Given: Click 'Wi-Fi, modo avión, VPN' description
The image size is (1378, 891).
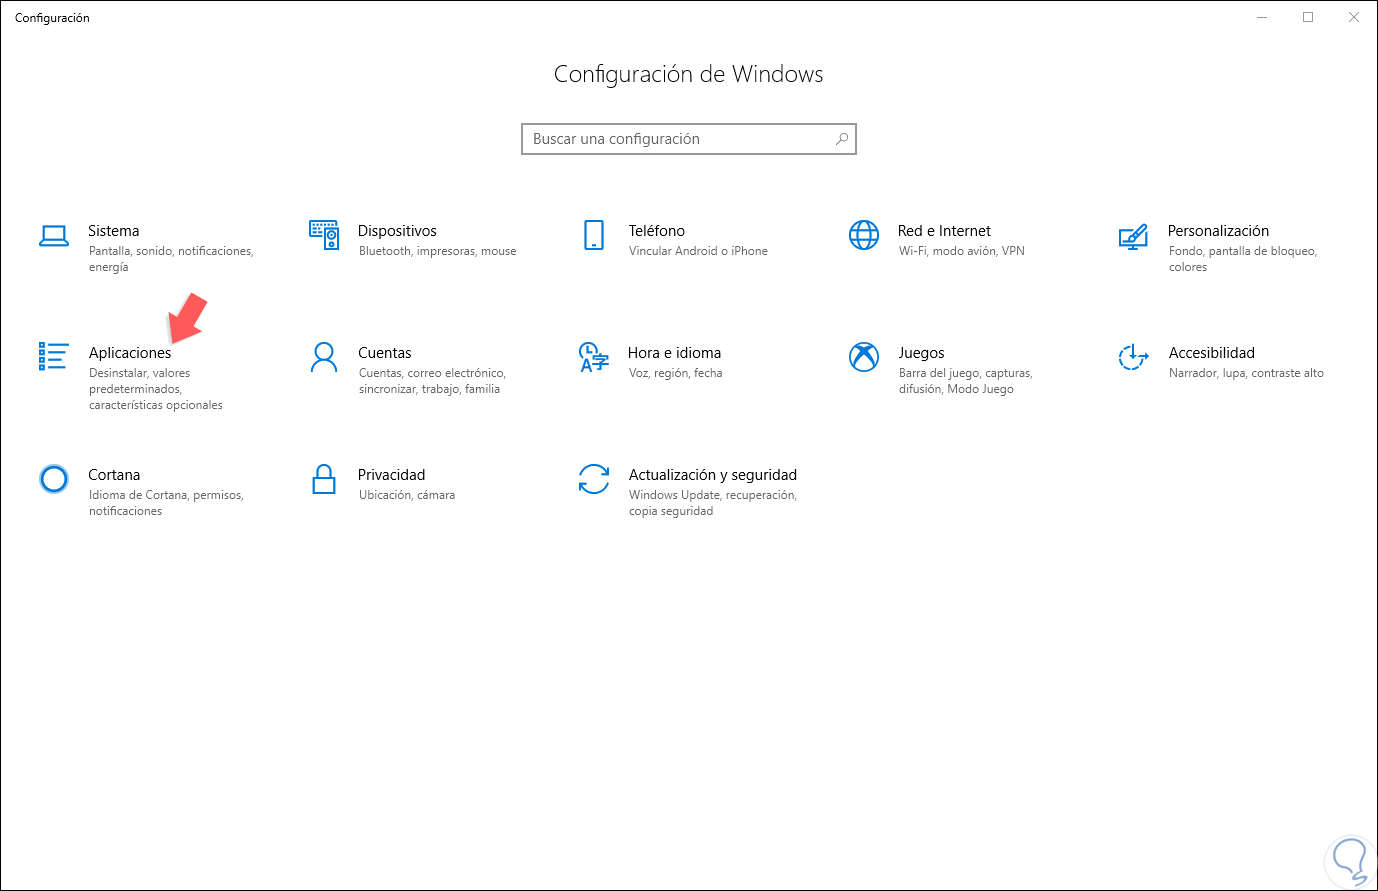Looking at the screenshot, I should (962, 251).
